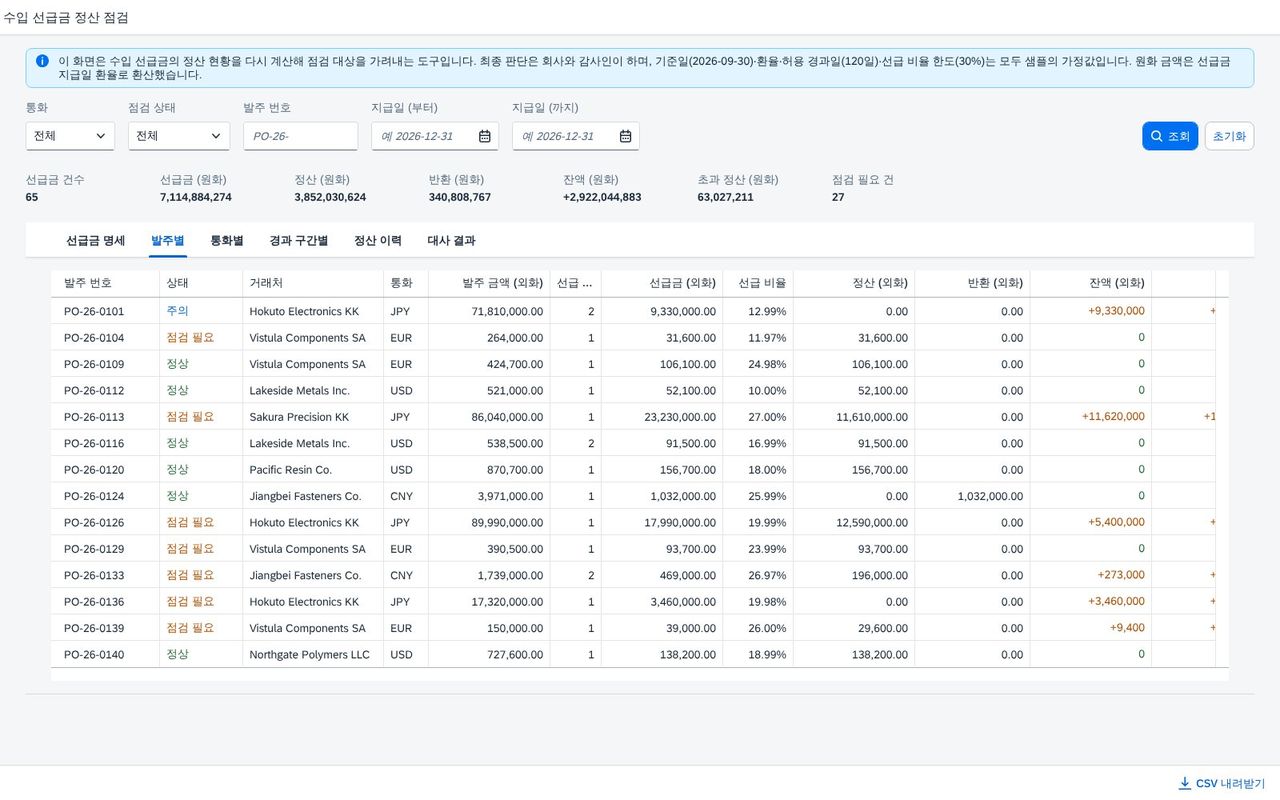
Task: Open the 통화별 tab
Action: click(x=227, y=241)
